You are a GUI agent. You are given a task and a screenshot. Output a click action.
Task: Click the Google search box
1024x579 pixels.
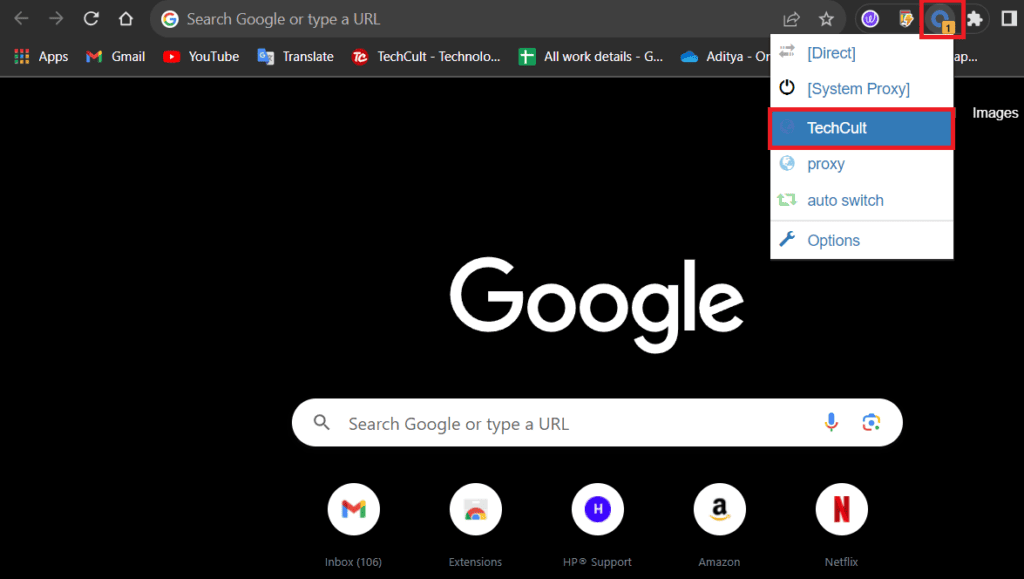(x=570, y=423)
